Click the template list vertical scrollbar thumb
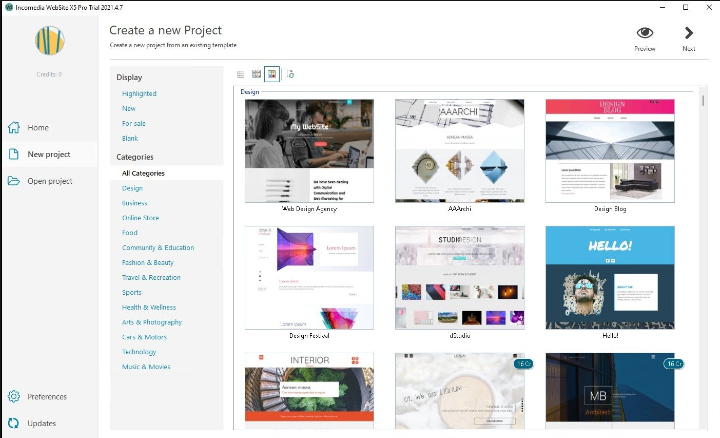 (703, 100)
